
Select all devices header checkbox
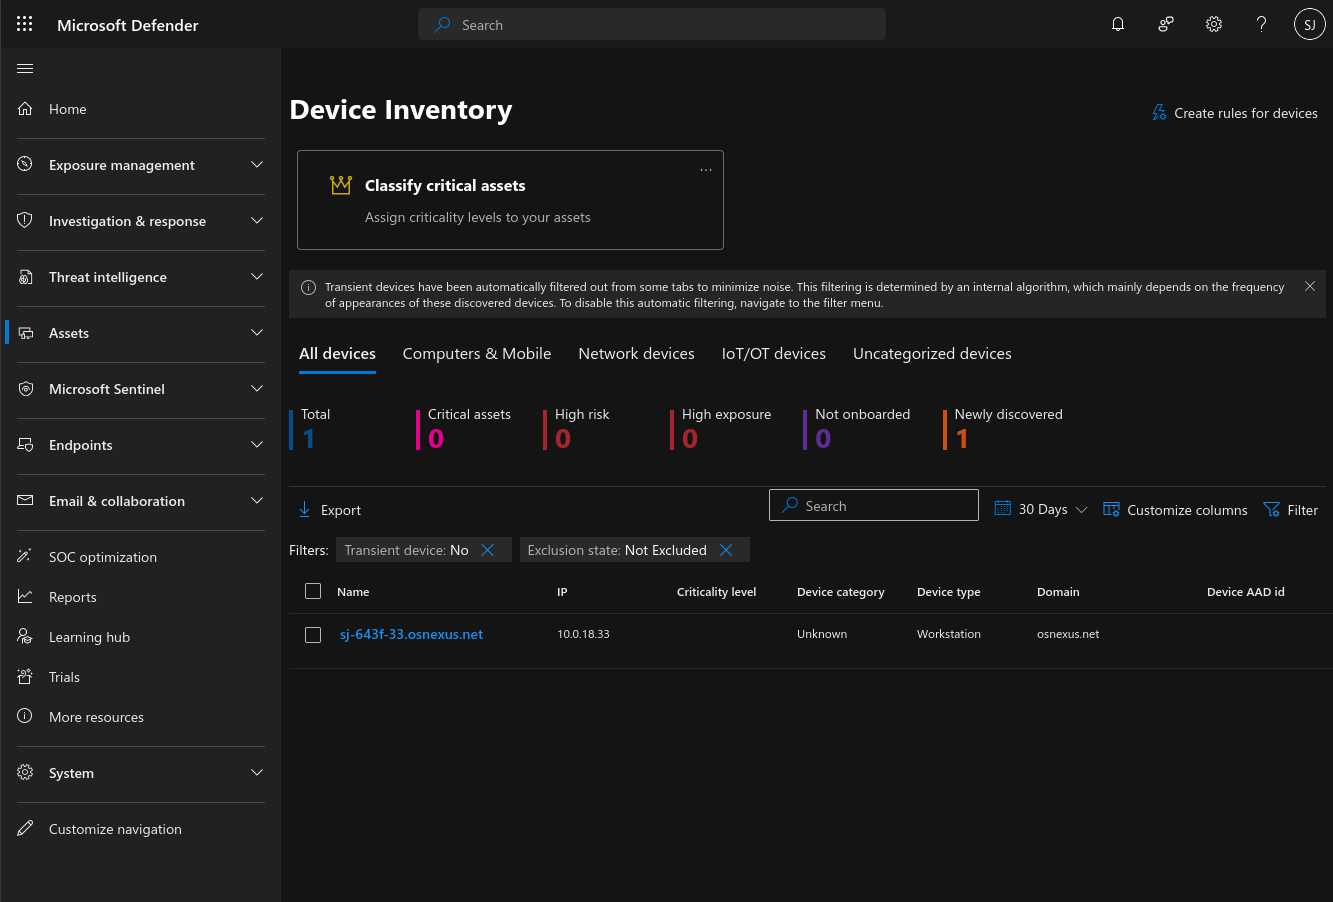tap(313, 592)
